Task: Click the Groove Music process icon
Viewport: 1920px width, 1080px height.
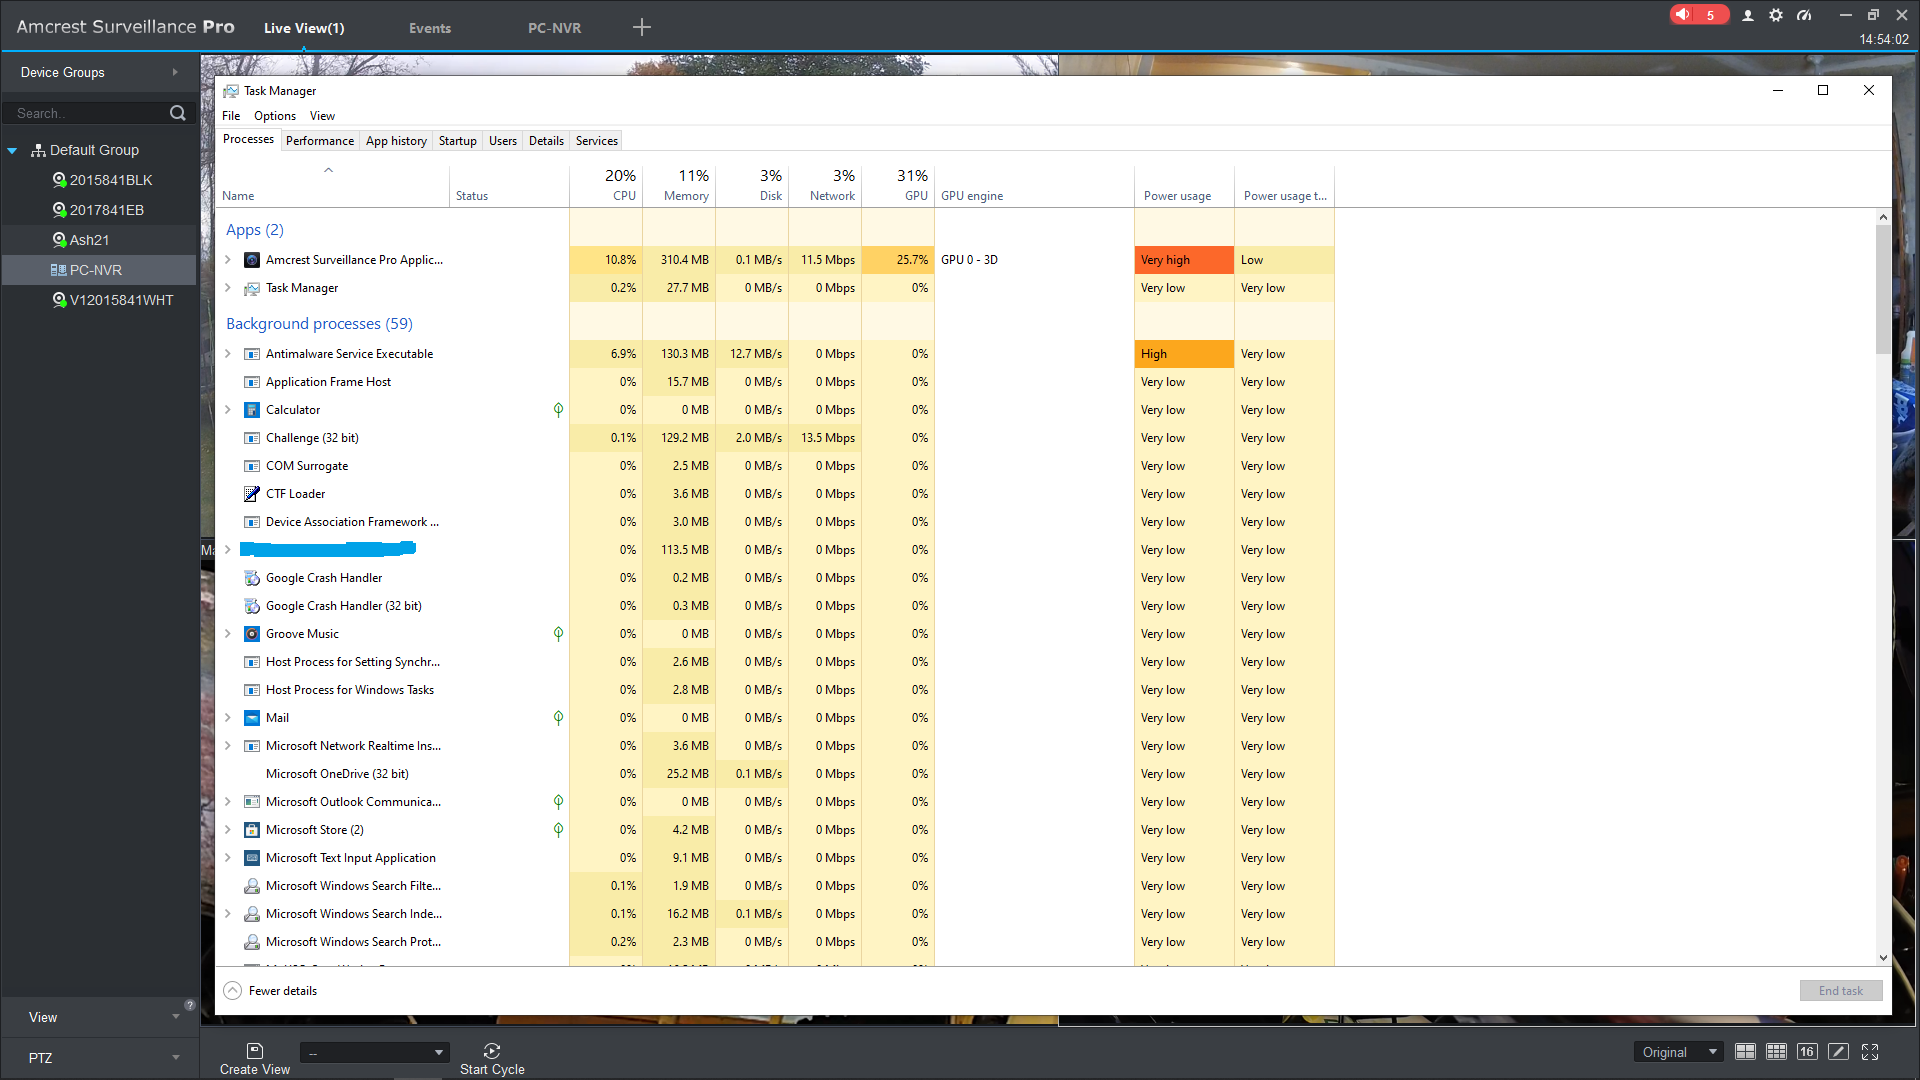Action: tap(252, 634)
